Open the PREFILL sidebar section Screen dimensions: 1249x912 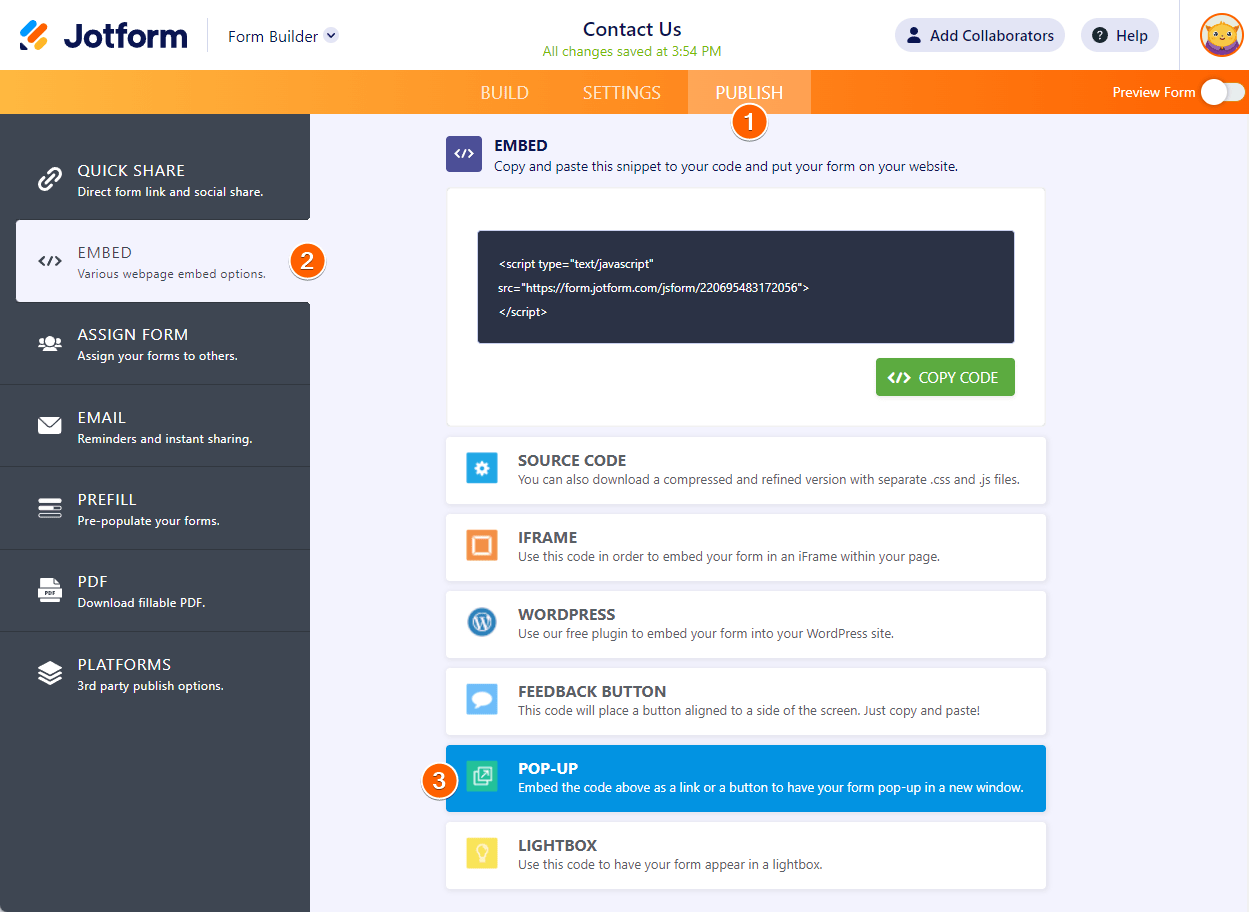click(155, 508)
